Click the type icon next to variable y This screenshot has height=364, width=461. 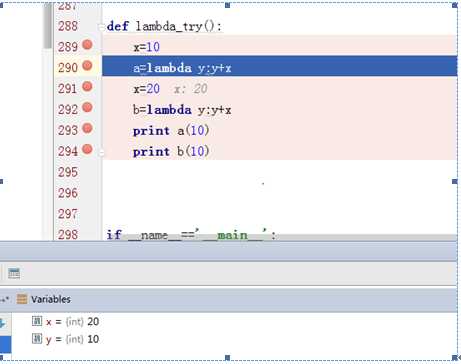coord(37,339)
